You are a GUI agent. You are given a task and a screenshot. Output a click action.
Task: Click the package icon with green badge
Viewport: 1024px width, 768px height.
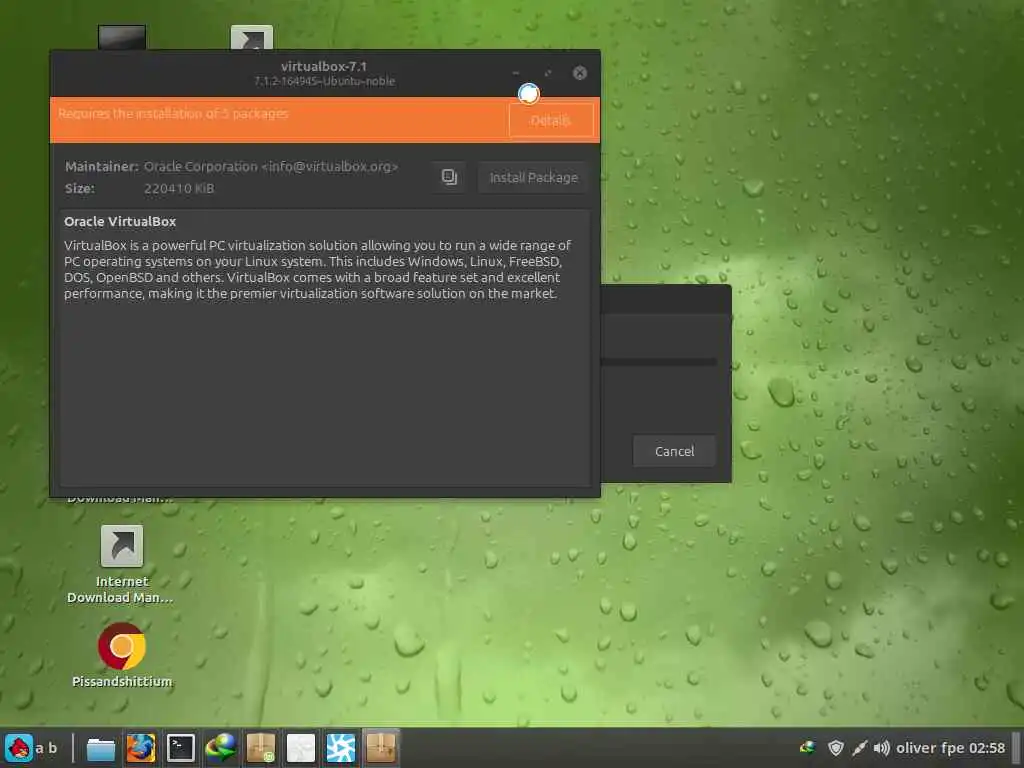coord(261,748)
